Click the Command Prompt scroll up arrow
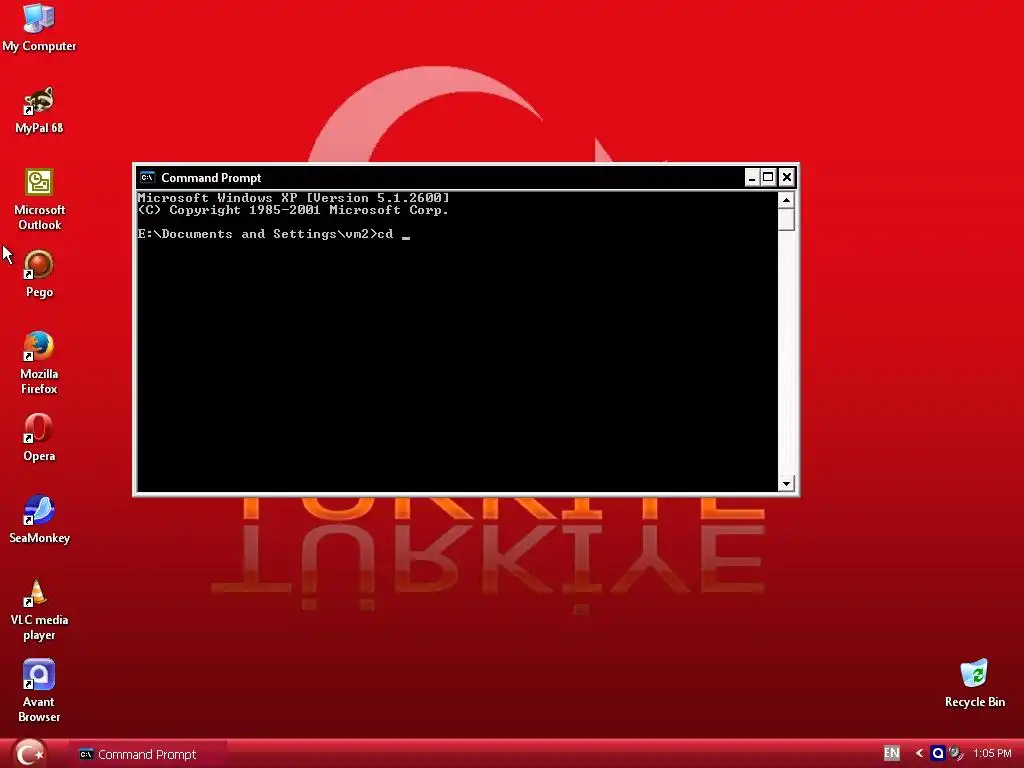1024x768 pixels. coord(786,200)
